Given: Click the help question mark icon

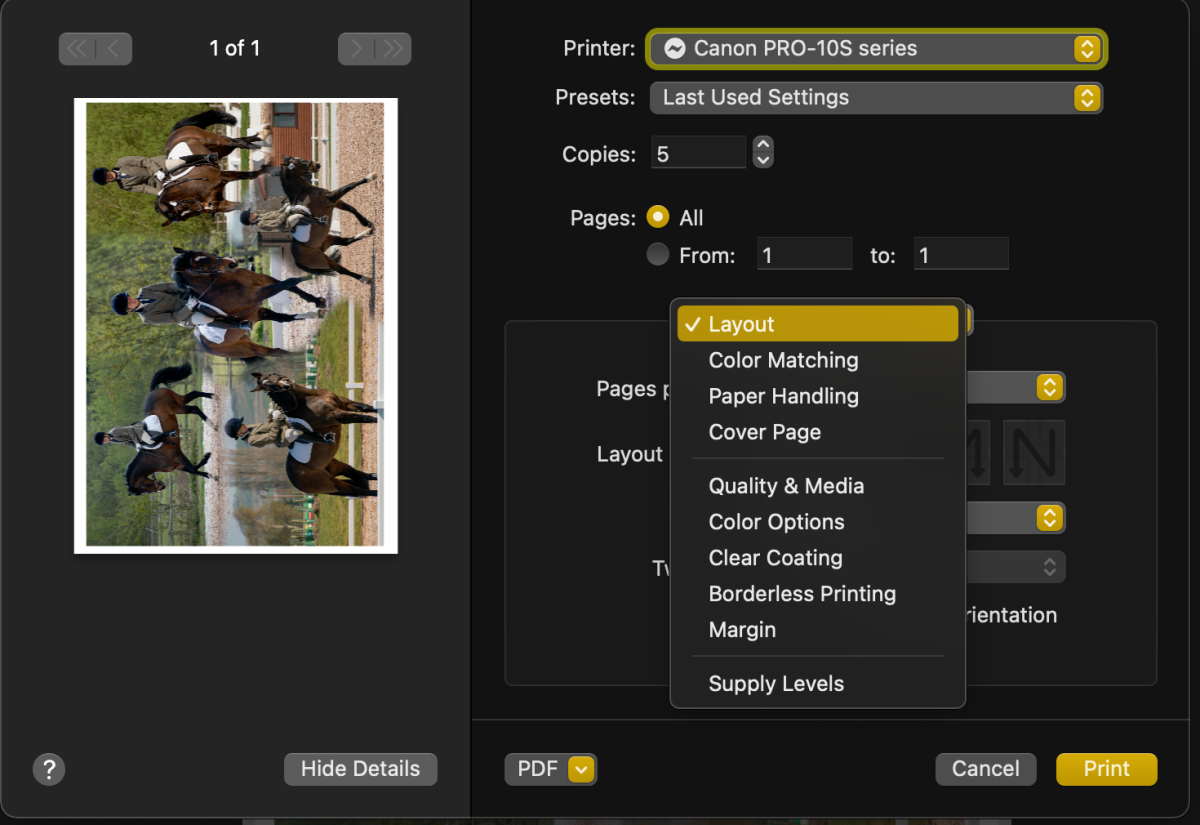Looking at the screenshot, I should click(x=49, y=769).
